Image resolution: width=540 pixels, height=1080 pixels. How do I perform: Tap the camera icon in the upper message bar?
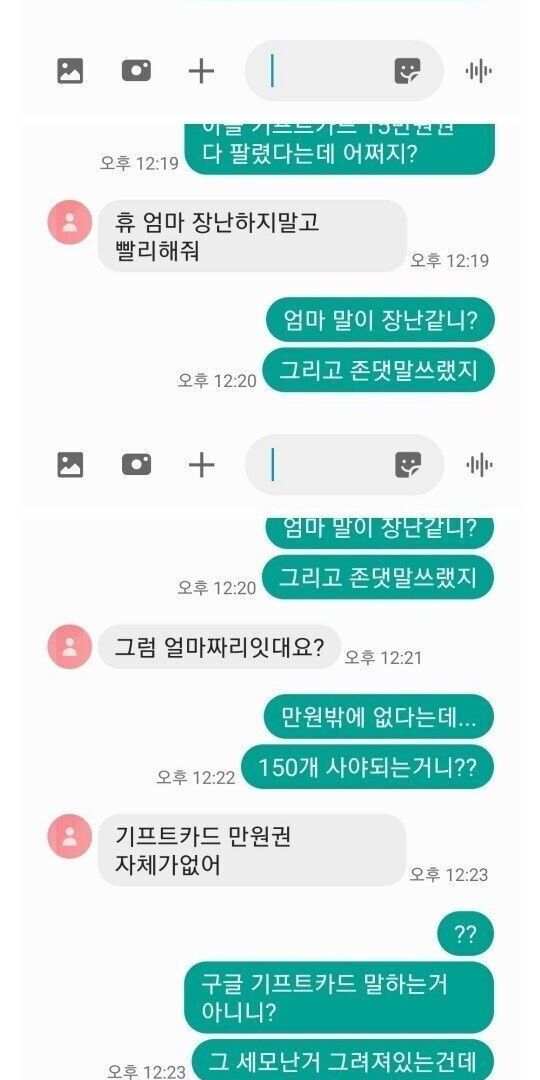pos(136,71)
